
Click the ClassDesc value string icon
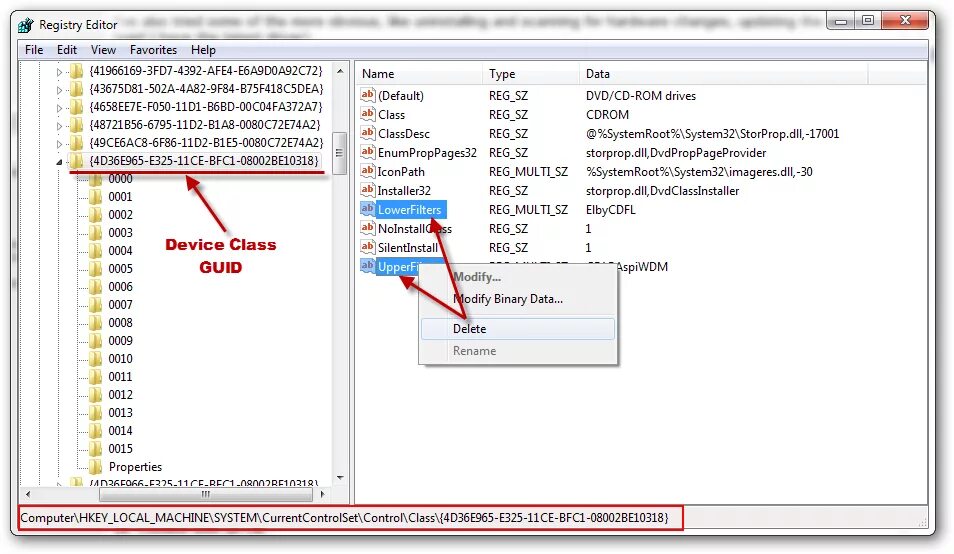click(367, 133)
